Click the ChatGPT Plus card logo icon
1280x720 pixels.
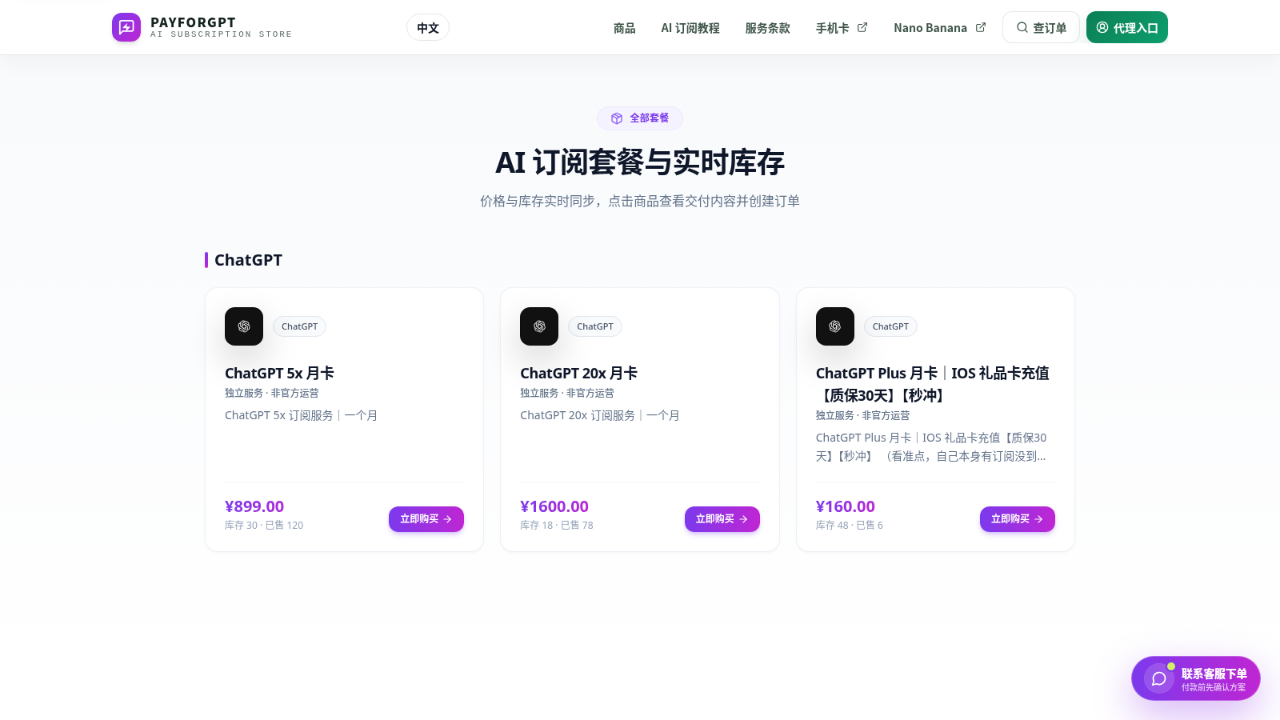[x=835, y=326]
